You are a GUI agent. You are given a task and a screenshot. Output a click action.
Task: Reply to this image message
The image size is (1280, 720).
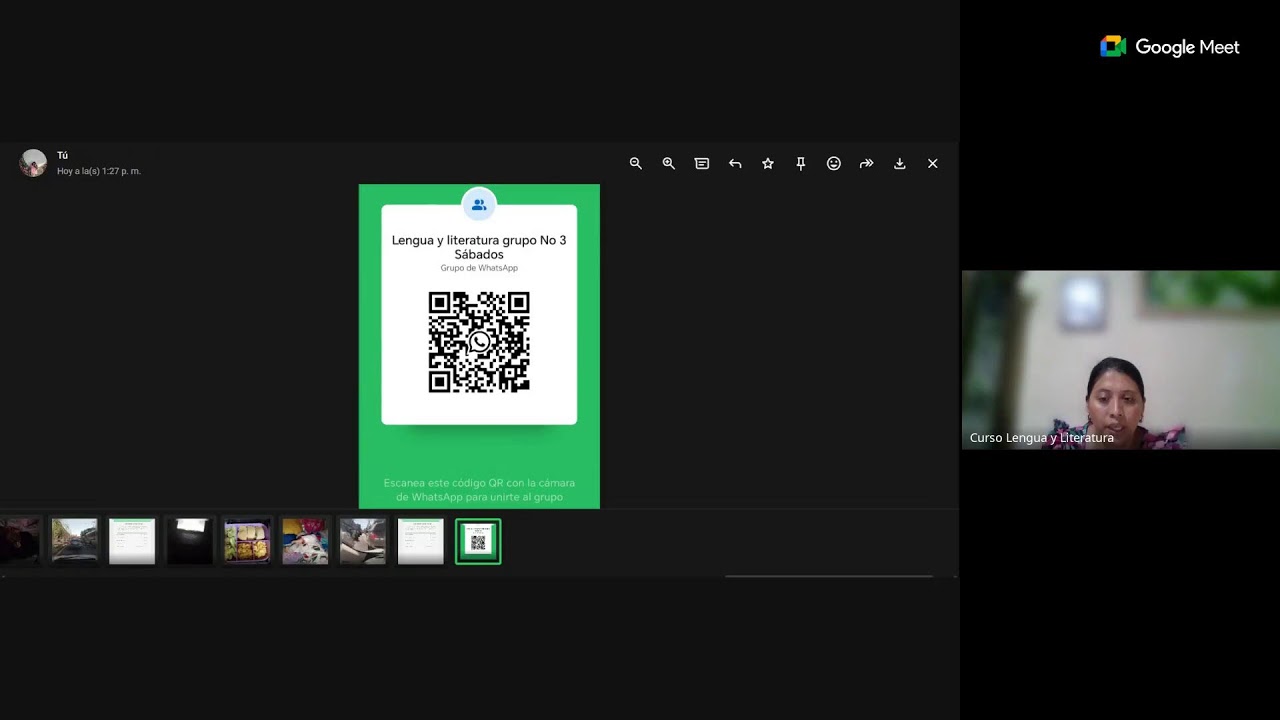pos(735,164)
